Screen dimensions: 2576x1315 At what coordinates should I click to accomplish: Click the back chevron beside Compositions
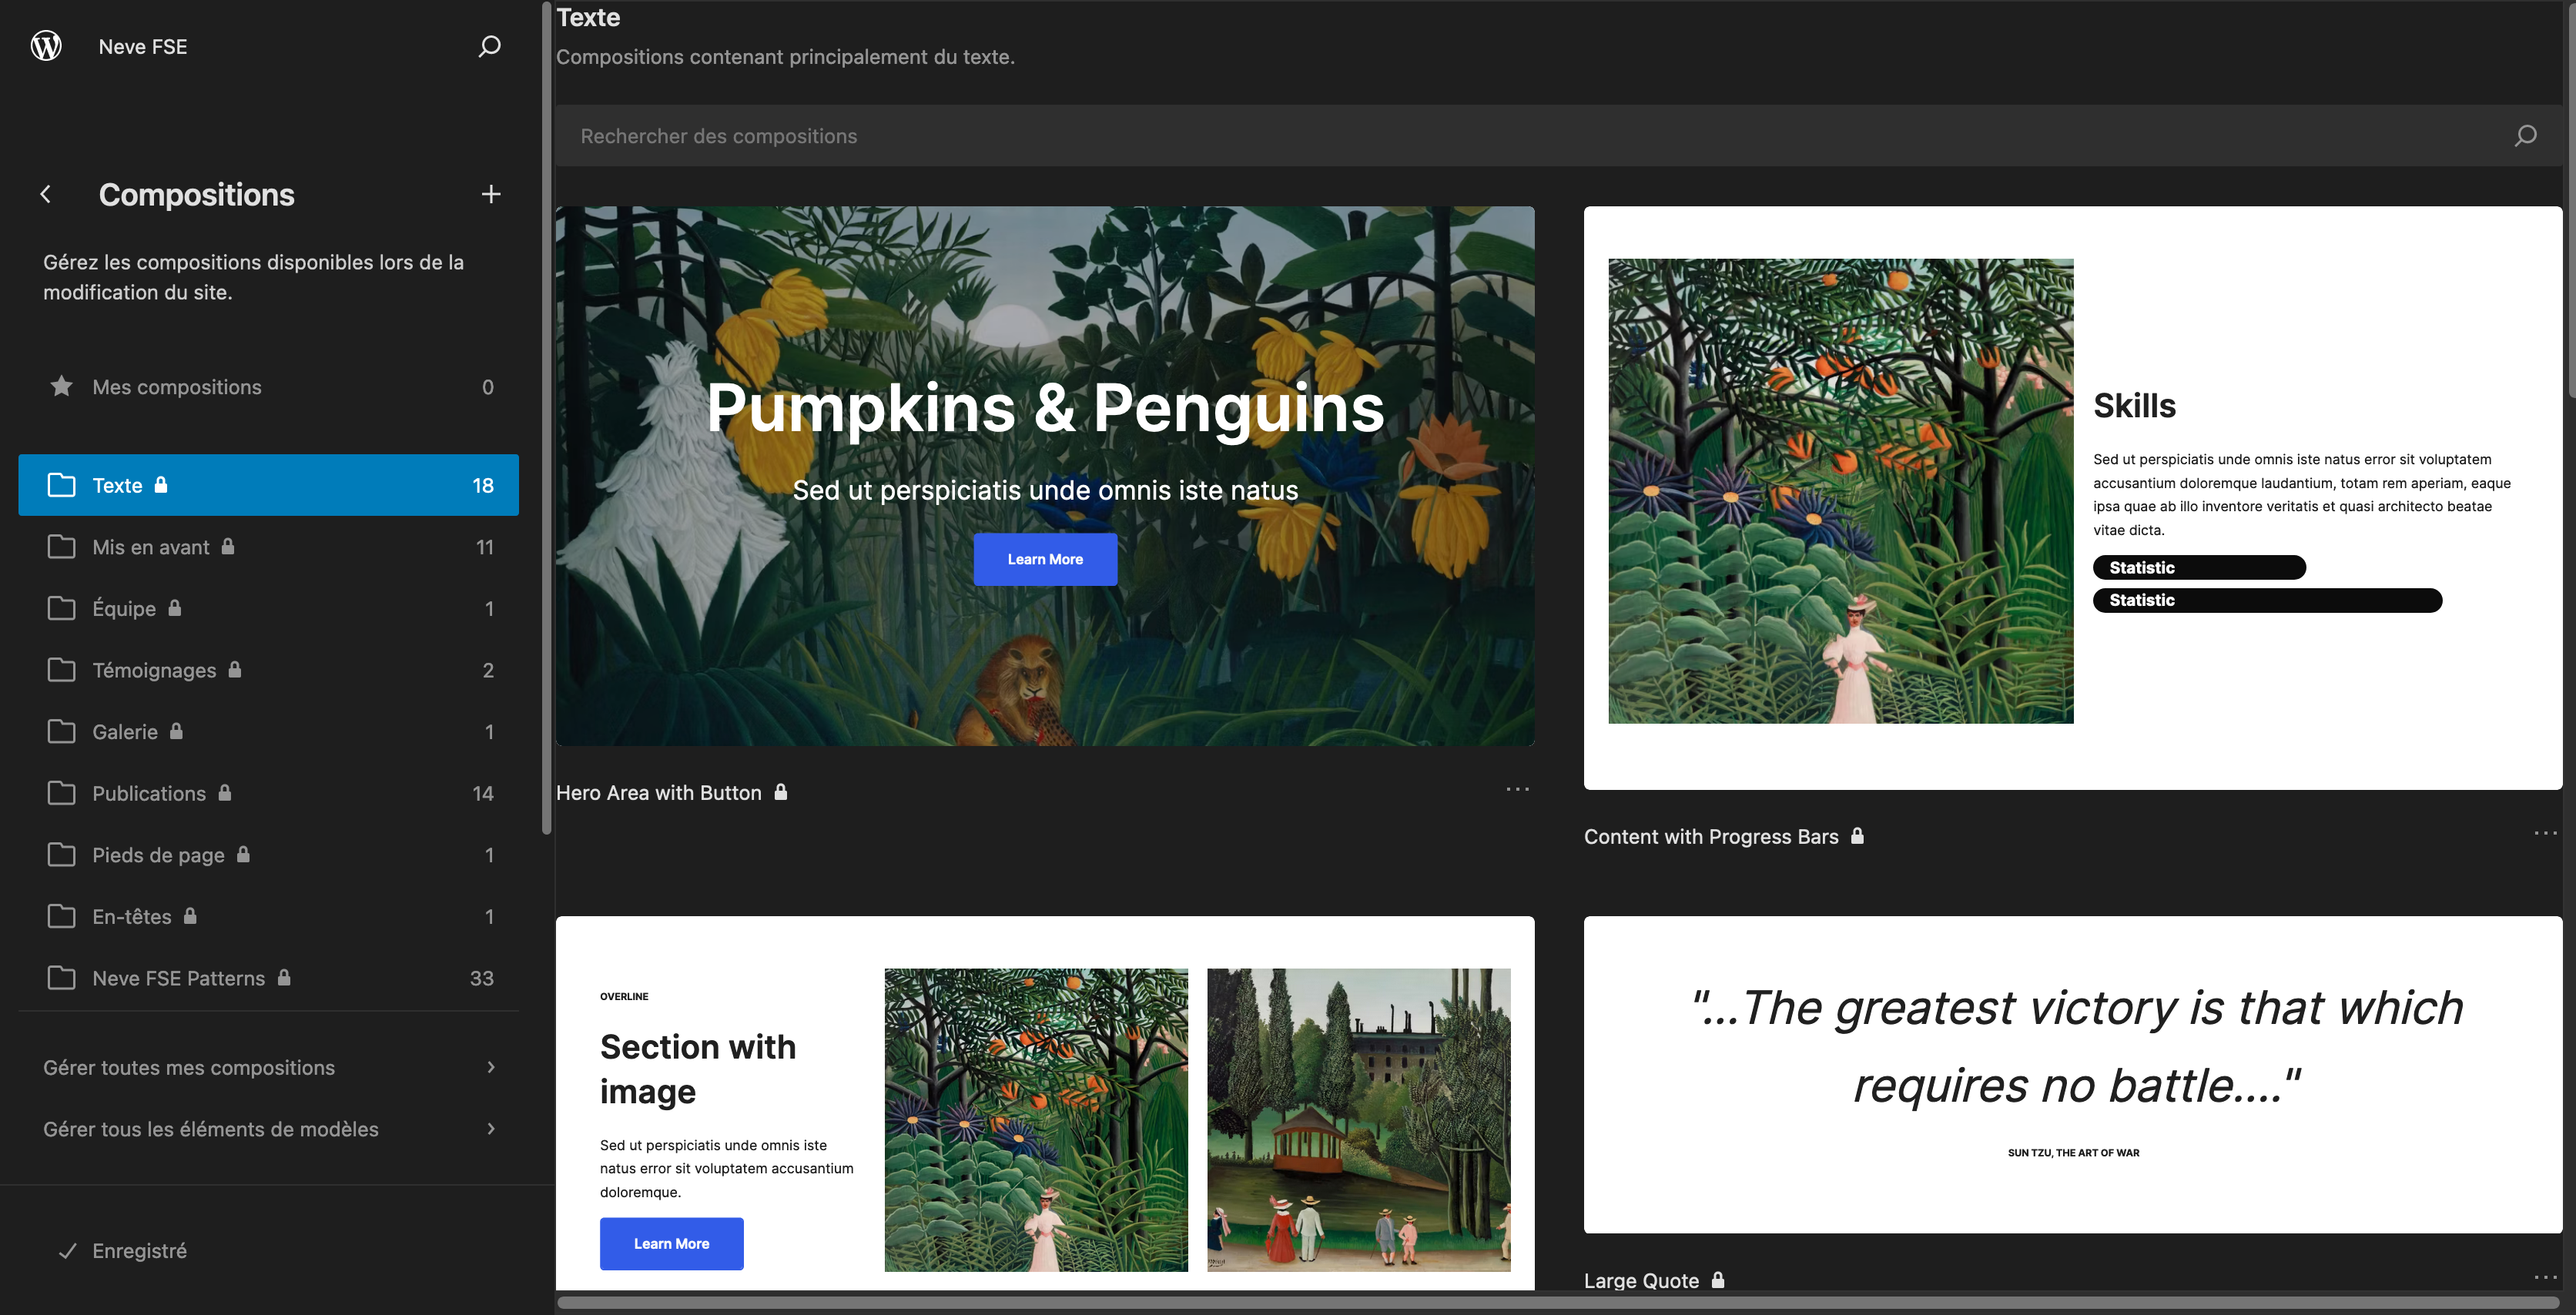click(x=45, y=194)
